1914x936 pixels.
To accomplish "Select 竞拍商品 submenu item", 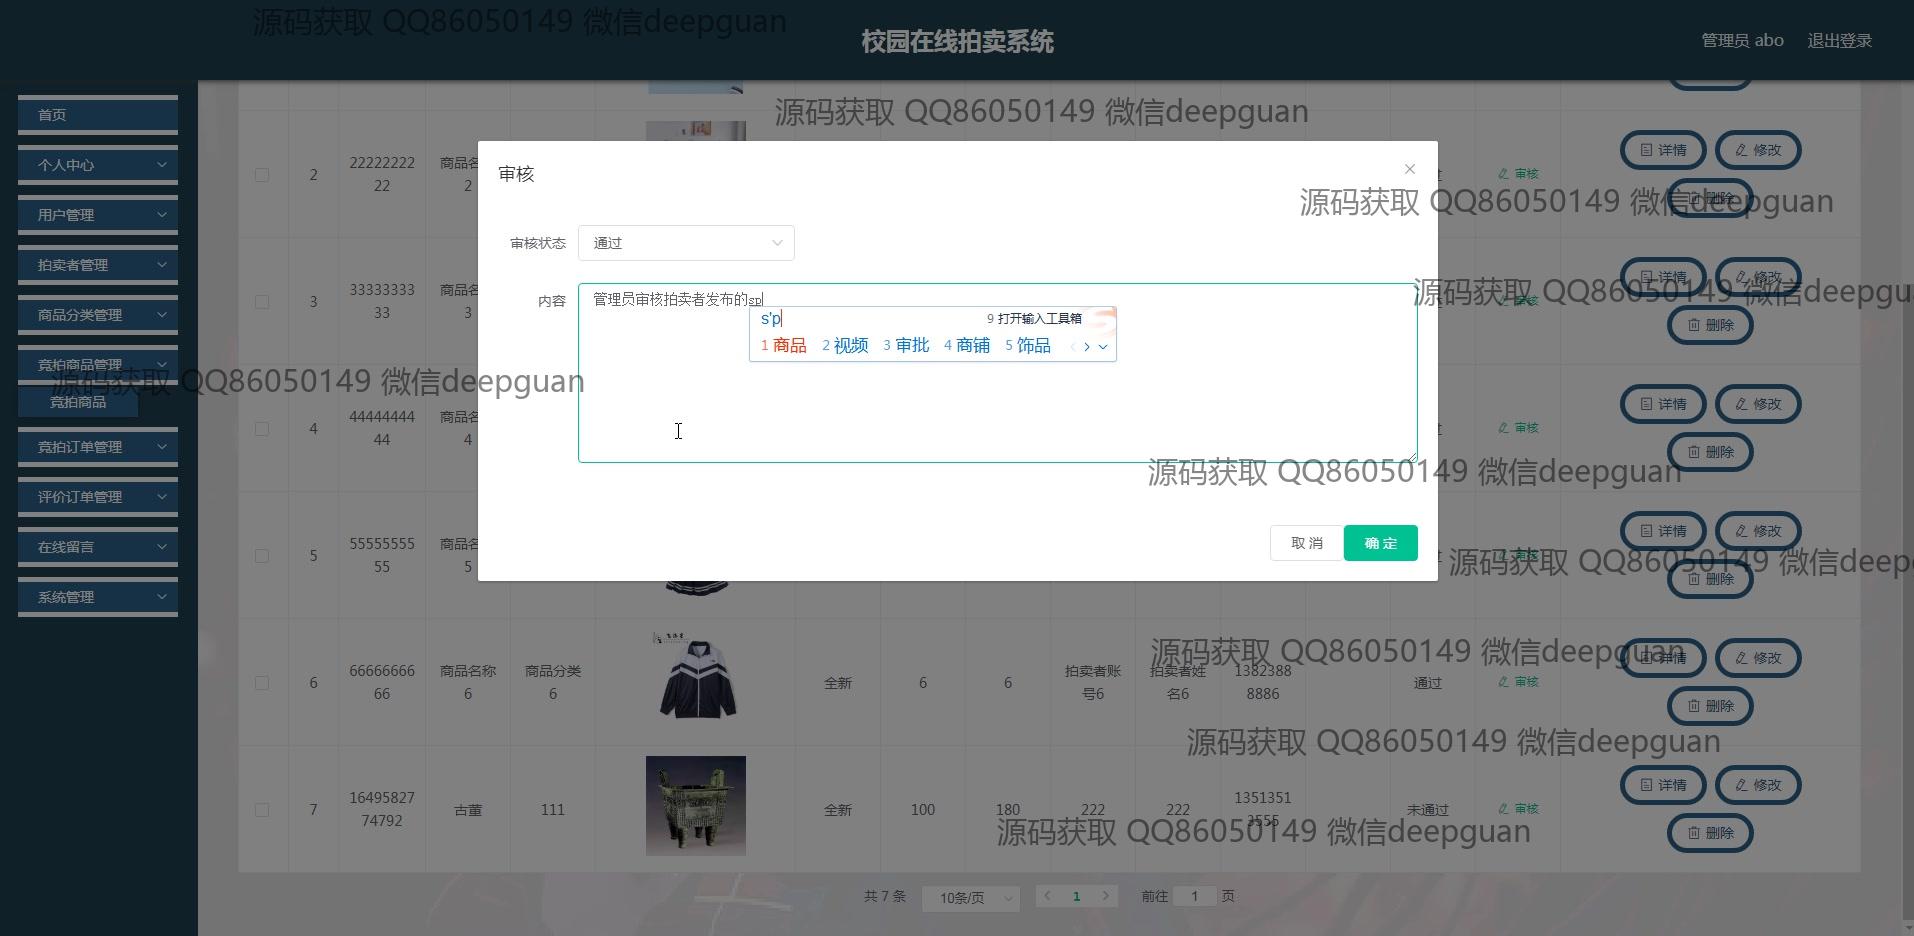I will (78, 402).
